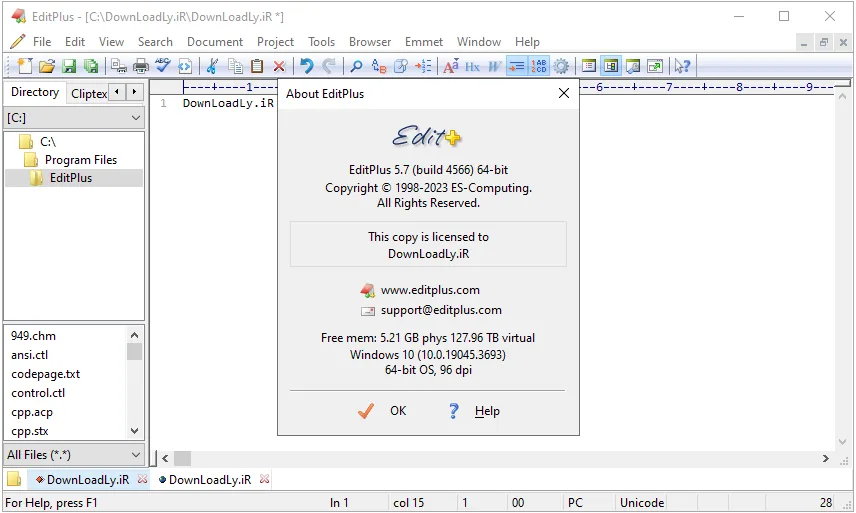The width and height of the screenshot is (856, 513).
Task: Open the View menu
Action: (x=111, y=41)
